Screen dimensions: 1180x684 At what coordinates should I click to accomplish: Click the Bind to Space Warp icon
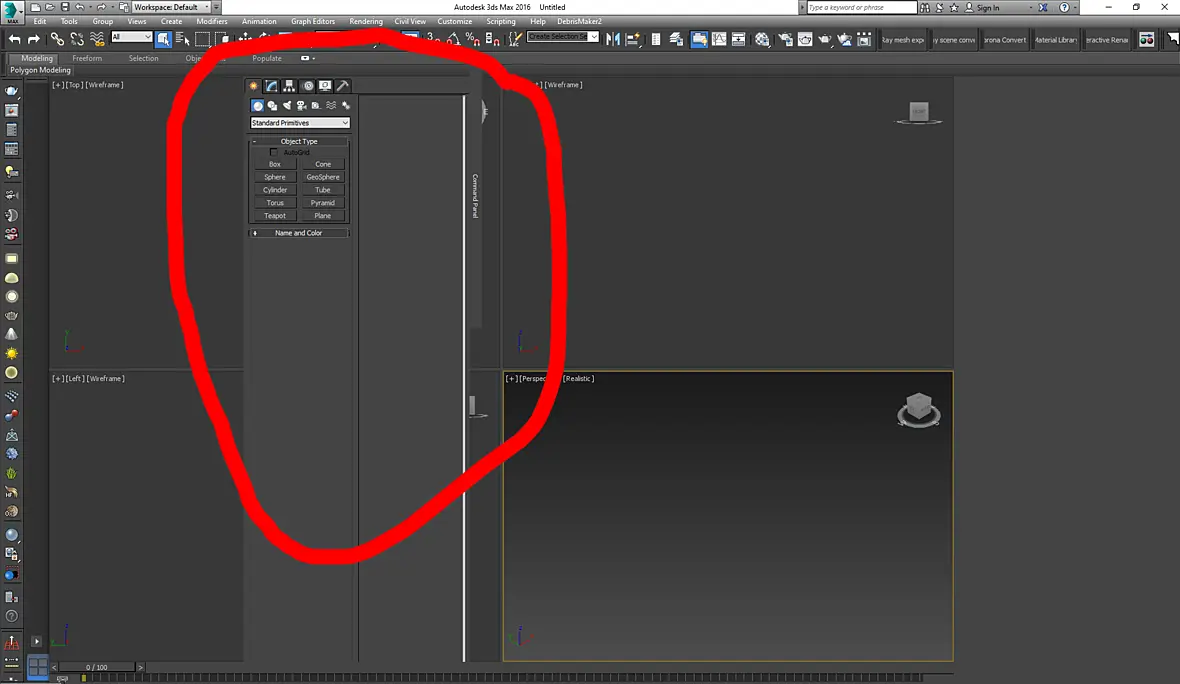[97, 39]
